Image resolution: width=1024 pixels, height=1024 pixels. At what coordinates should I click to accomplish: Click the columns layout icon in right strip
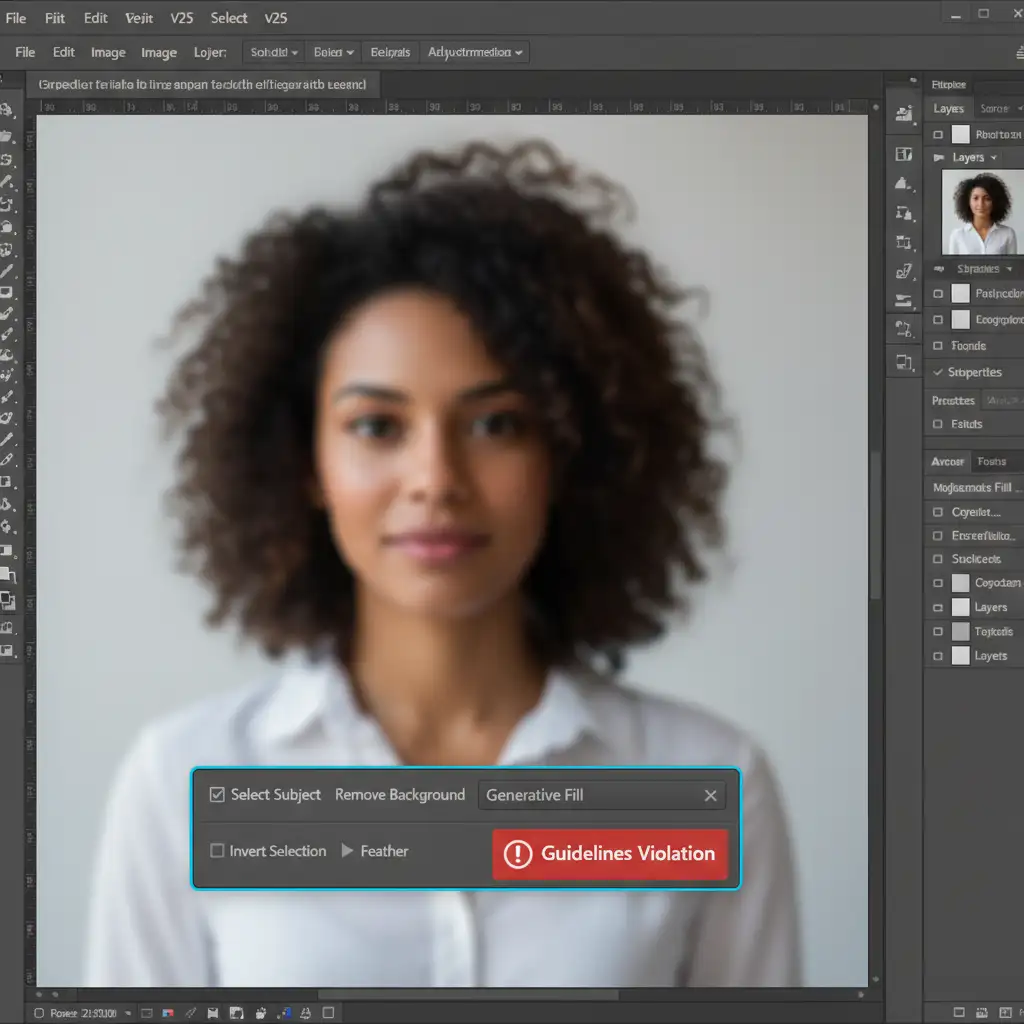point(904,154)
